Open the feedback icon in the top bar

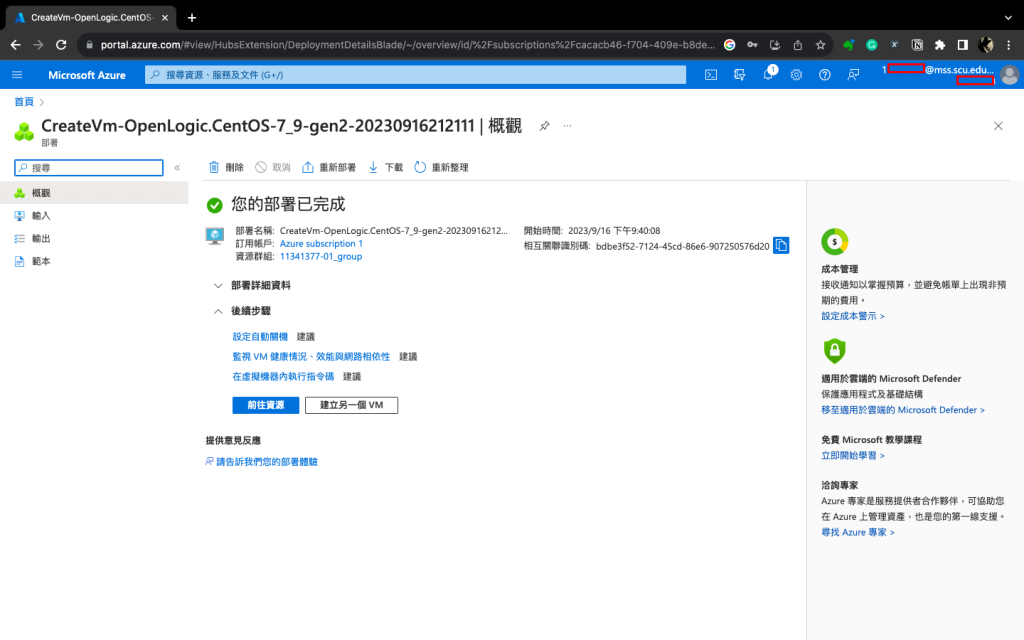853,74
